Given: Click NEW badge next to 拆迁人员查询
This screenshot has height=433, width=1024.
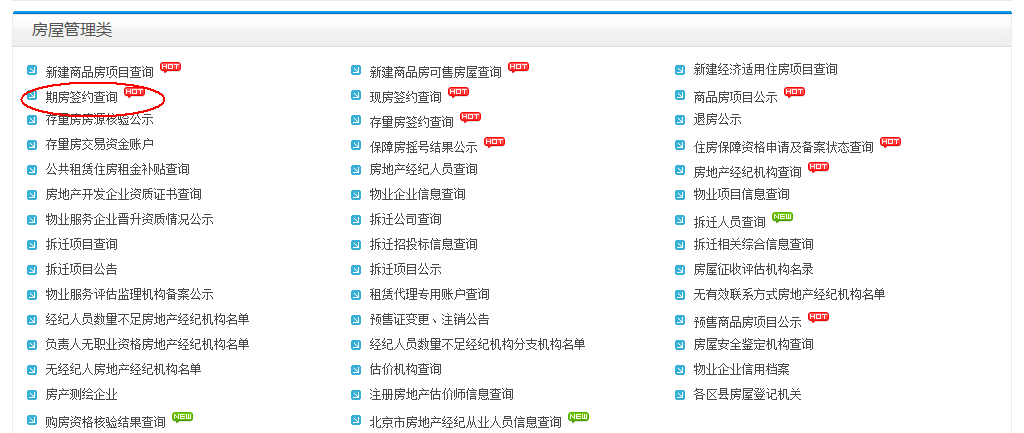Looking at the screenshot, I should 782,217.
